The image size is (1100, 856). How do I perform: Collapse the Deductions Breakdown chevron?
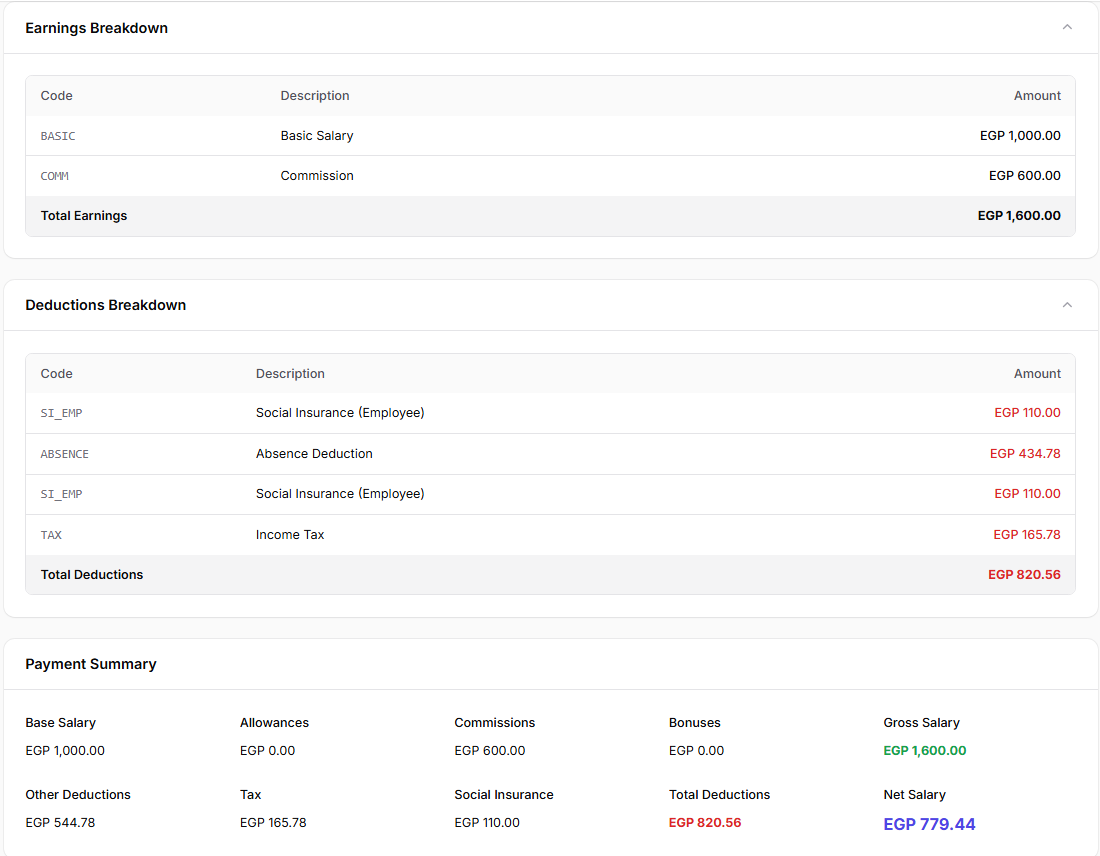1067,305
